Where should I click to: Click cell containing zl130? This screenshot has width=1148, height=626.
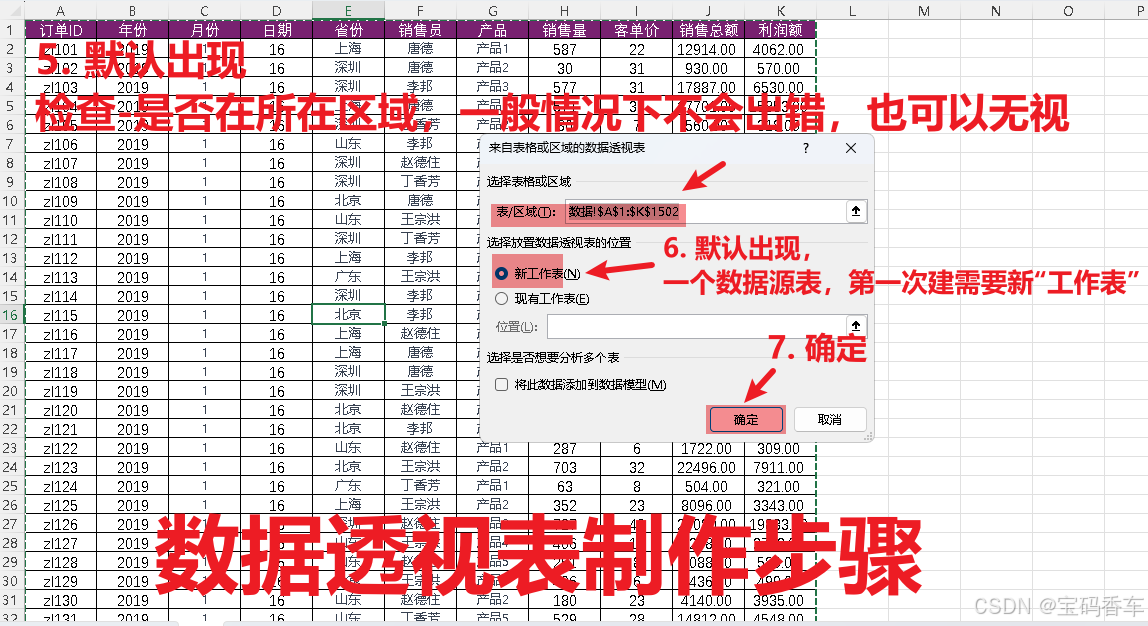(61, 600)
